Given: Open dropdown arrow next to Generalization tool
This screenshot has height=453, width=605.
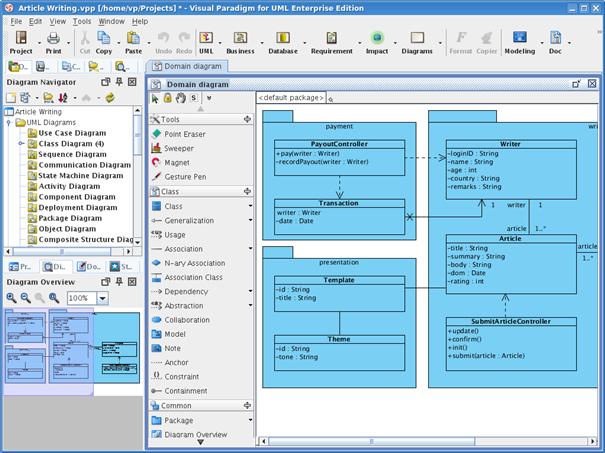Looking at the screenshot, I should (x=250, y=220).
